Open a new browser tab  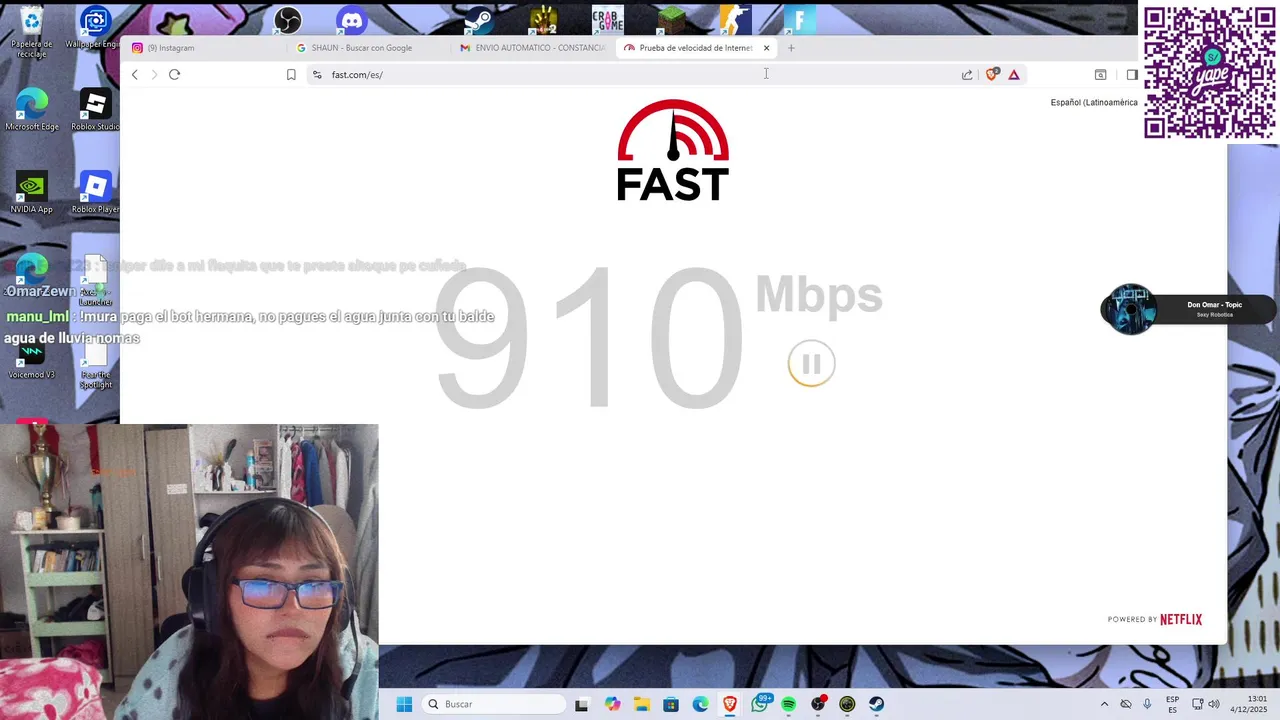[x=791, y=47]
